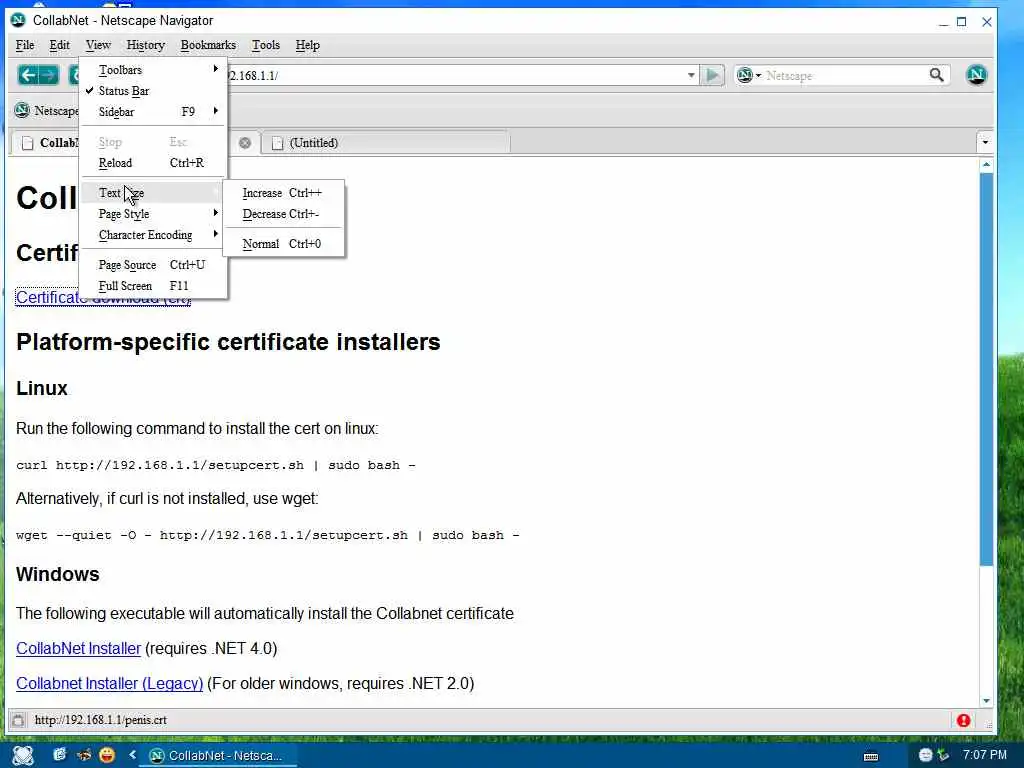The height and width of the screenshot is (768, 1024).
Task: Choose Decrease text size option
Action: 283,214
